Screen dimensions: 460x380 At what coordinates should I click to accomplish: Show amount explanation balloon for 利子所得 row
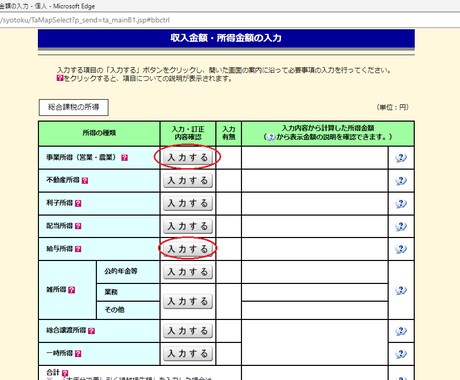click(x=401, y=203)
